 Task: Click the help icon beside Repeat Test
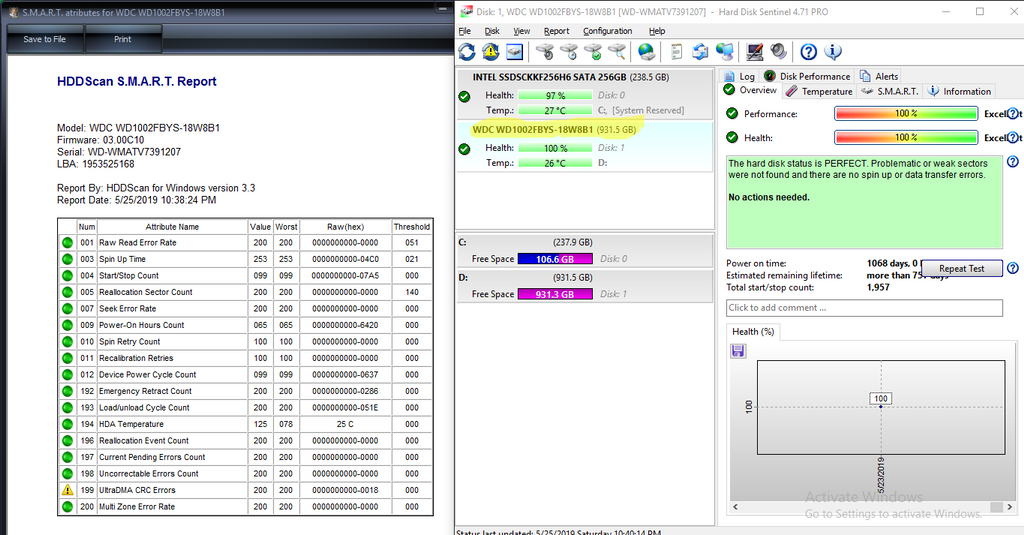[x=1012, y=268]
